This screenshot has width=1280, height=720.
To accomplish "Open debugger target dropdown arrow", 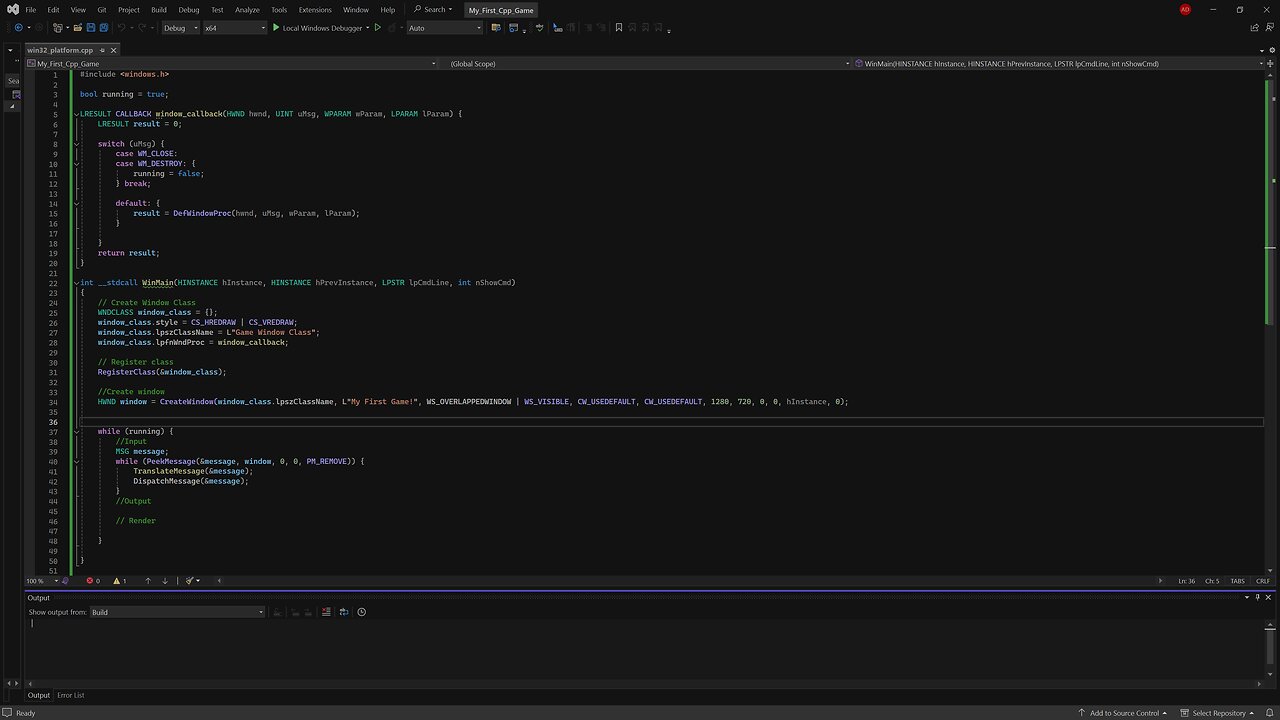I will [368, 28].
